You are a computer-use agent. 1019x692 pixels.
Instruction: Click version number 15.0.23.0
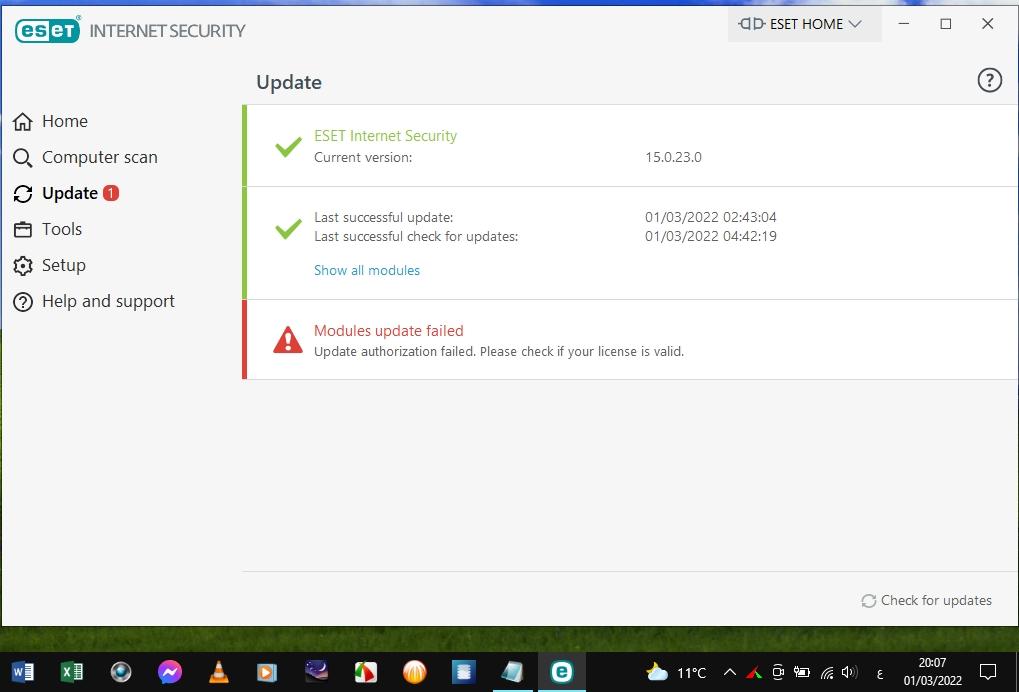click(673, 157)
